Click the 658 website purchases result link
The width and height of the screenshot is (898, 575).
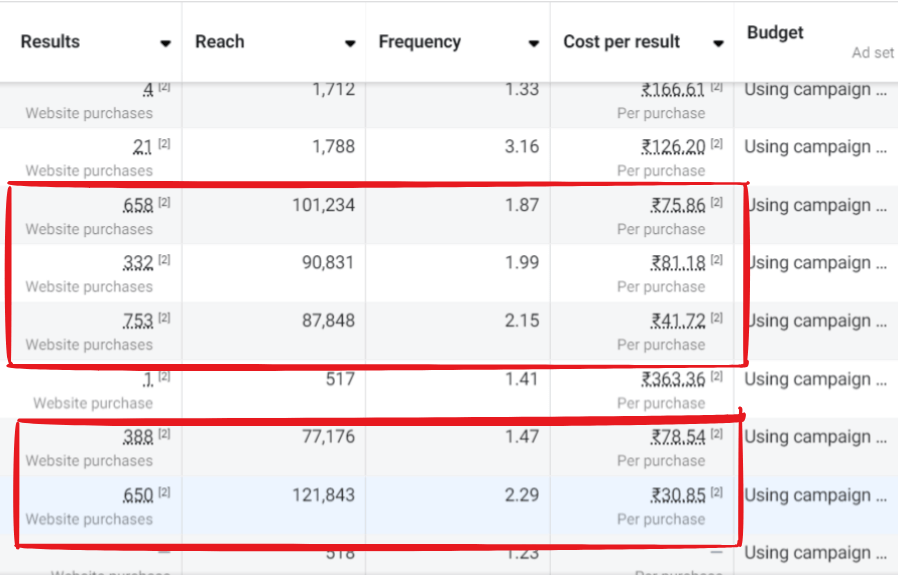[138, 205]
